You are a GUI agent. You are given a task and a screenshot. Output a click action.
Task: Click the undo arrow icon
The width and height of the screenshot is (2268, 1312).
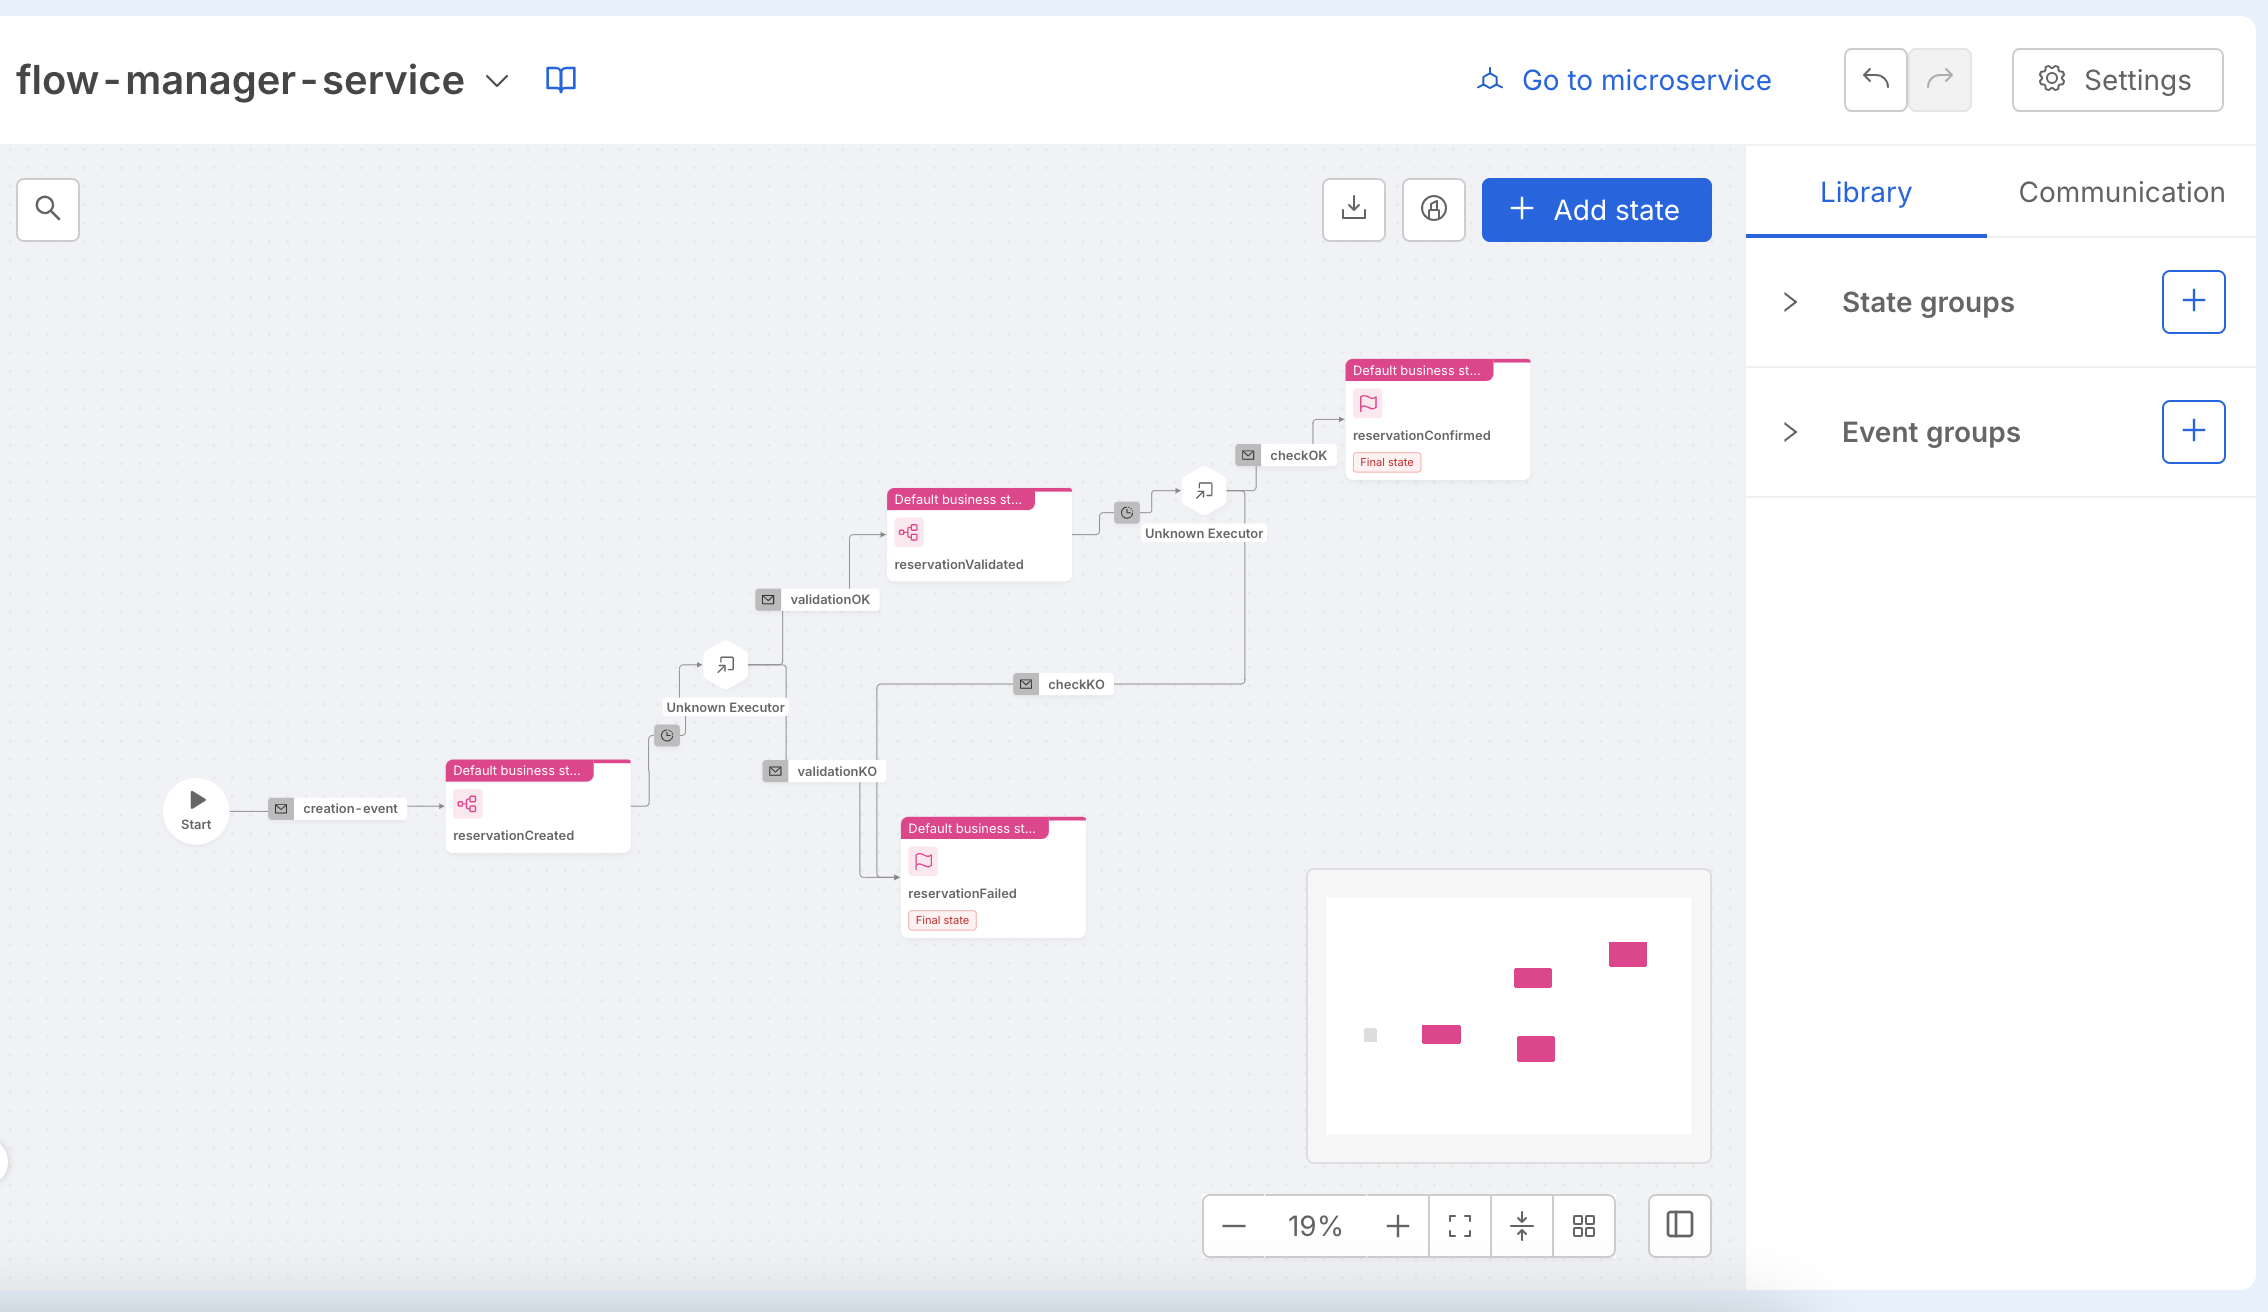1875,79
